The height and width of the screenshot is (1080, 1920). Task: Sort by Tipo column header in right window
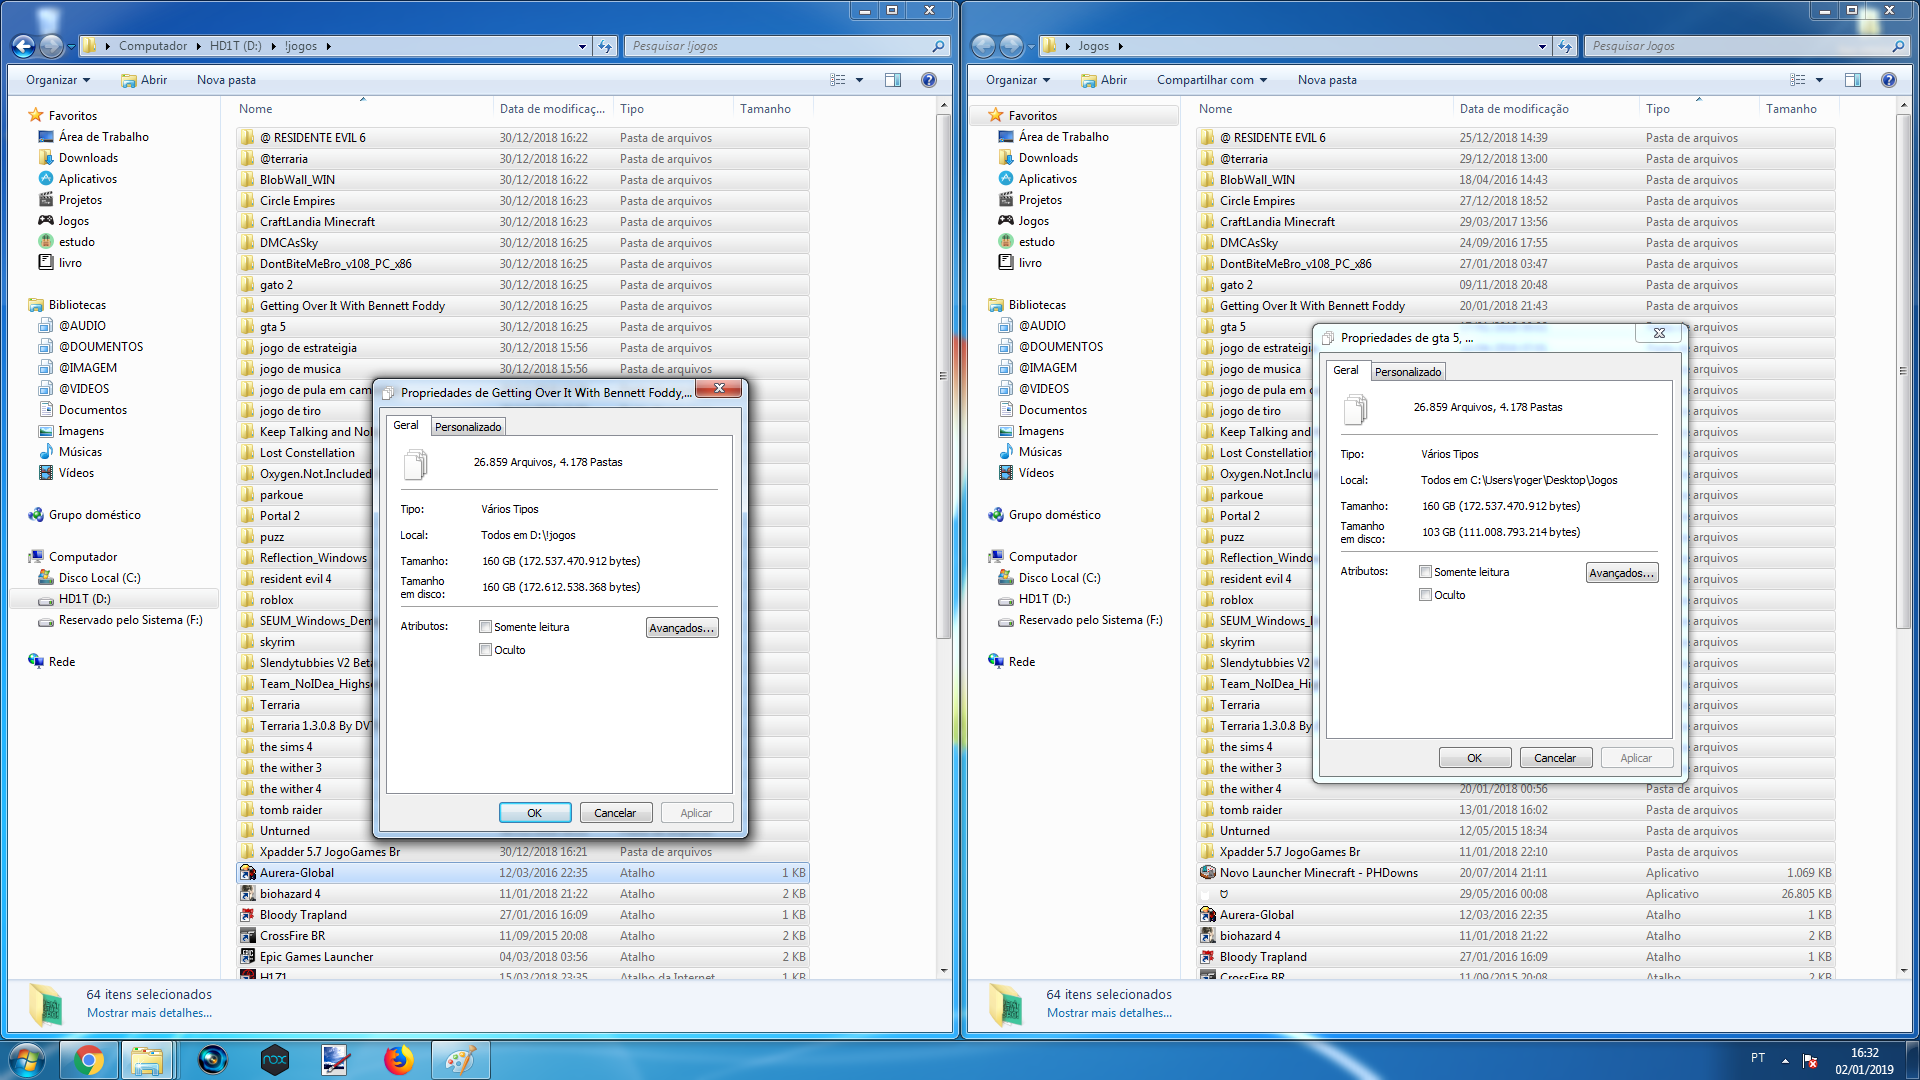click(x=1698, y=109)
